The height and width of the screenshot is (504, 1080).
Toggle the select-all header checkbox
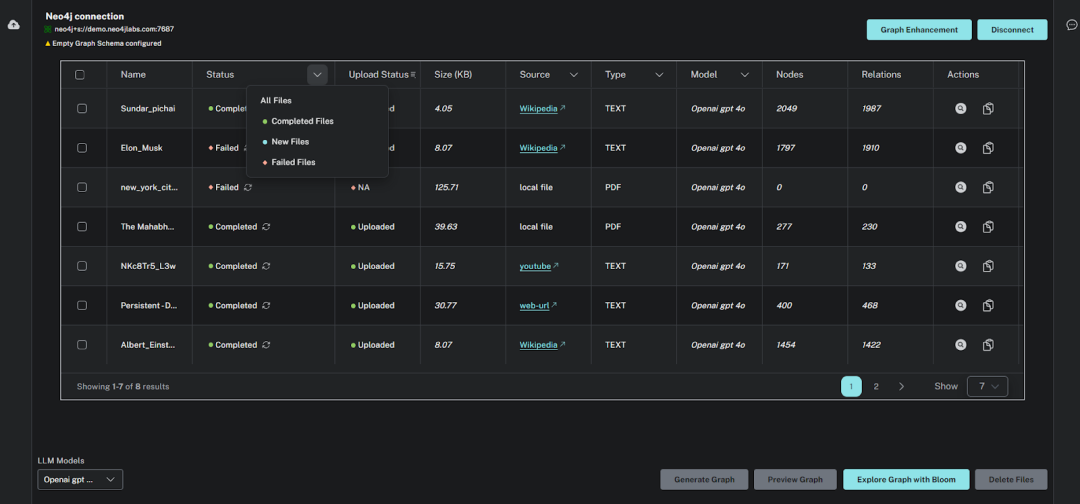coord(80,75)
